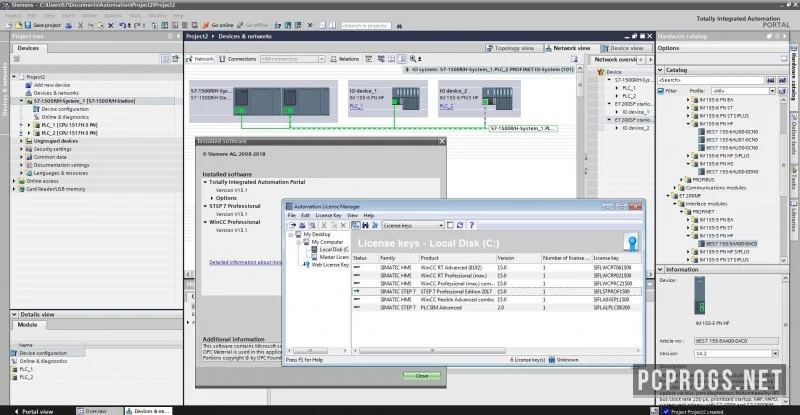Click in the Search in project field
The image size is (800, 415).
point(366,26)
